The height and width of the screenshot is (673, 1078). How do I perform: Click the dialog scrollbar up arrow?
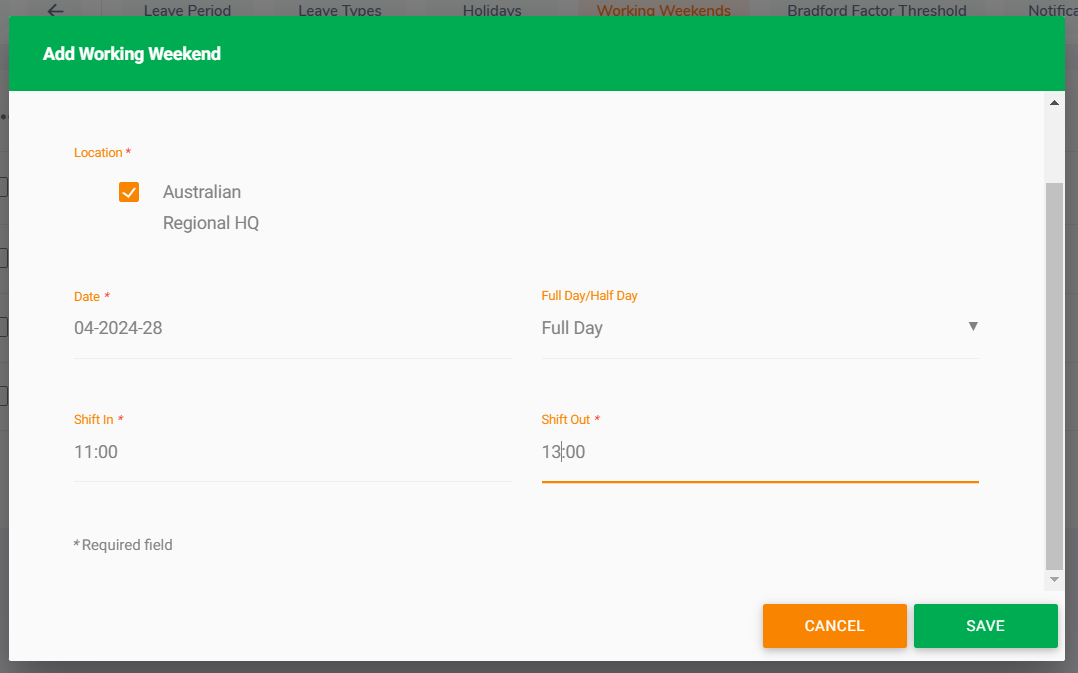[1054, 103]
